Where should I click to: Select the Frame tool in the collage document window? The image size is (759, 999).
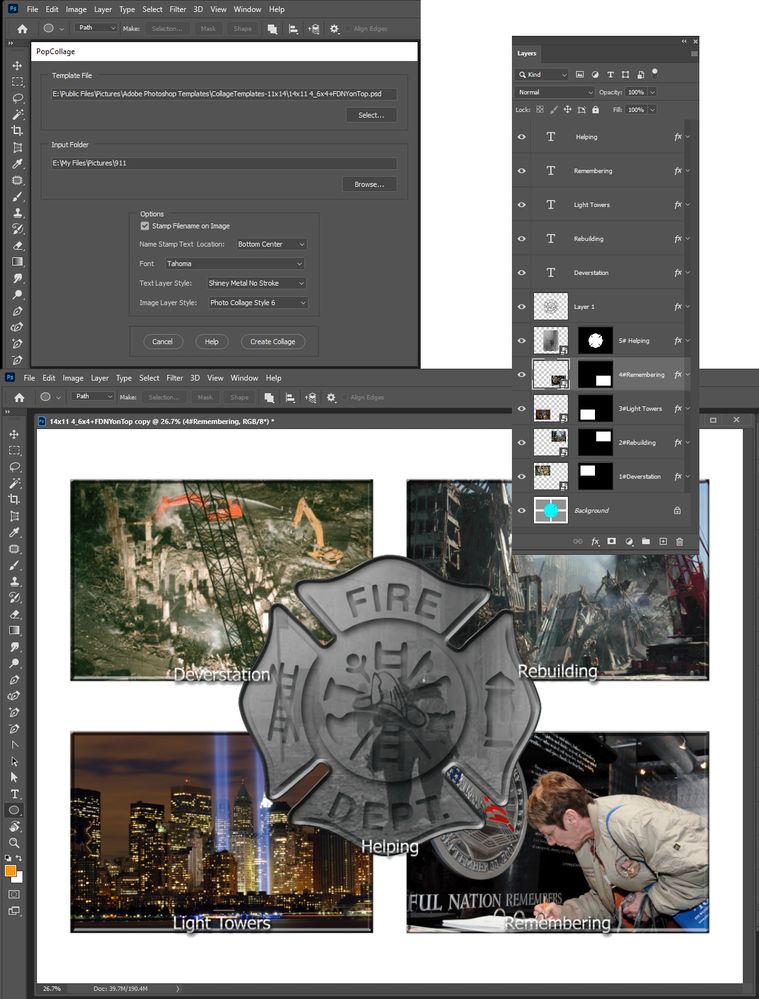(x=14, y=516)
